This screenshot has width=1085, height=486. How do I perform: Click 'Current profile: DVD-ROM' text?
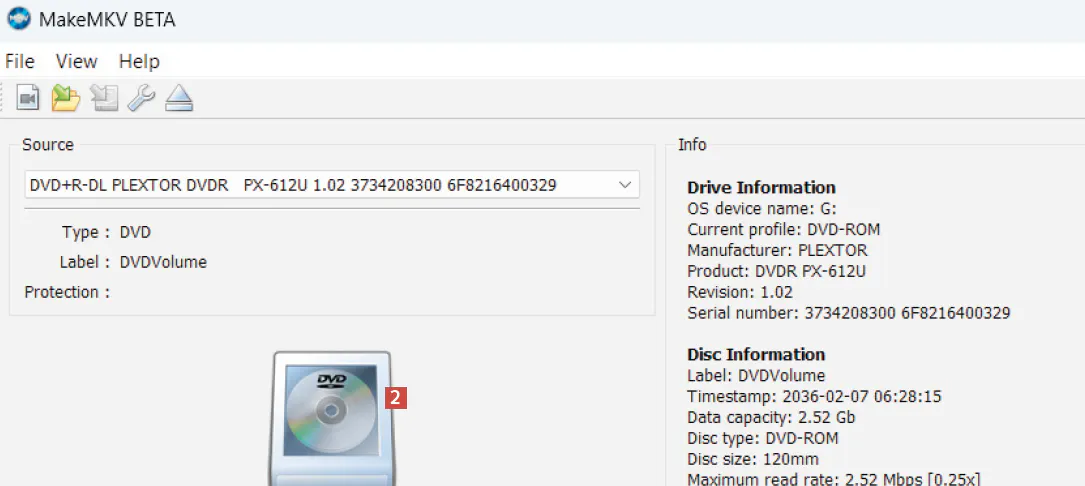point(783,229)
